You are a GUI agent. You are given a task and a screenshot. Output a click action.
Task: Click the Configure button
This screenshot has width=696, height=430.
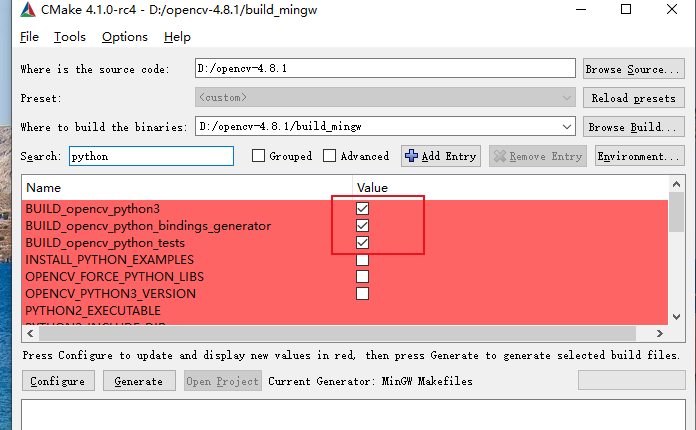coord(58,381)
